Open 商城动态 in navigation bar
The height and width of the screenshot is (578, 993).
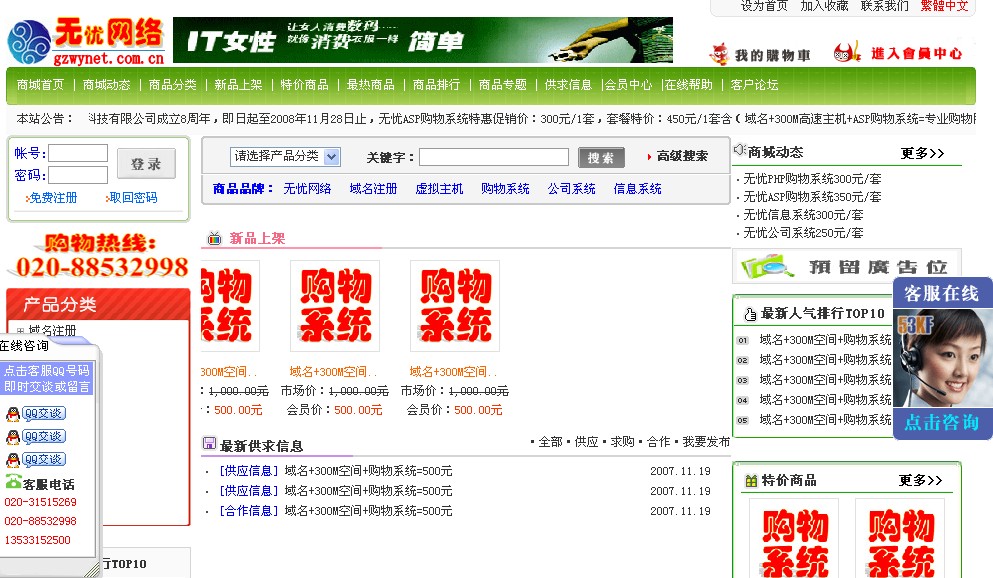click(106, 85)
